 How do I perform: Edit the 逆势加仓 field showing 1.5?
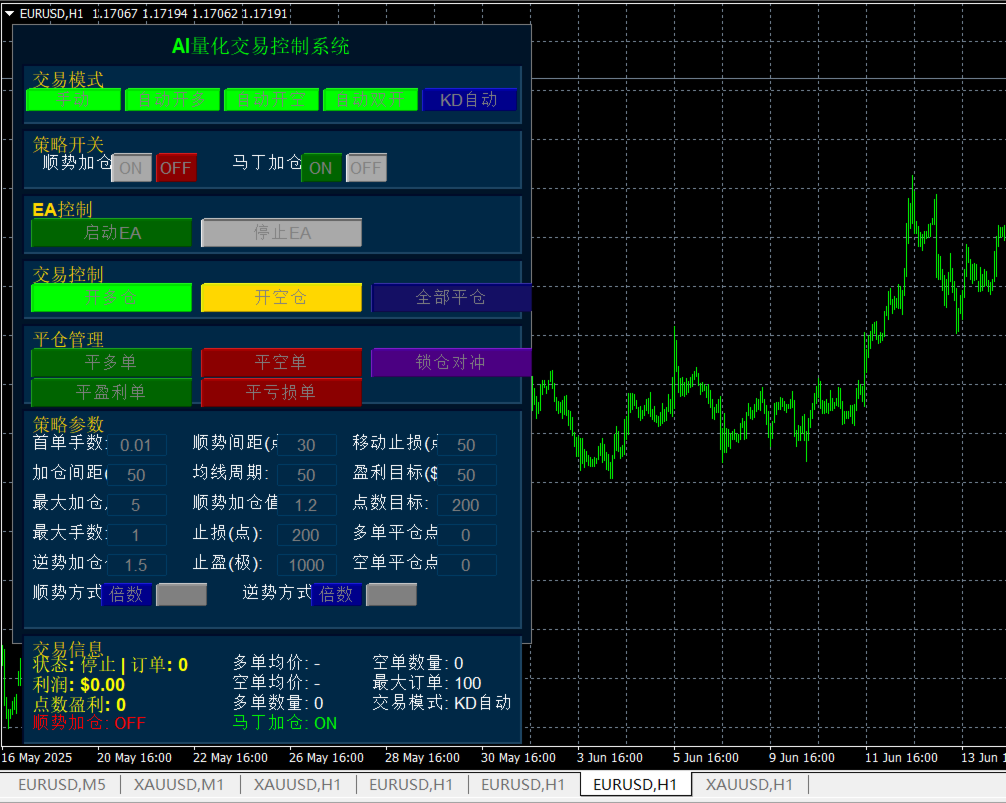136,565
